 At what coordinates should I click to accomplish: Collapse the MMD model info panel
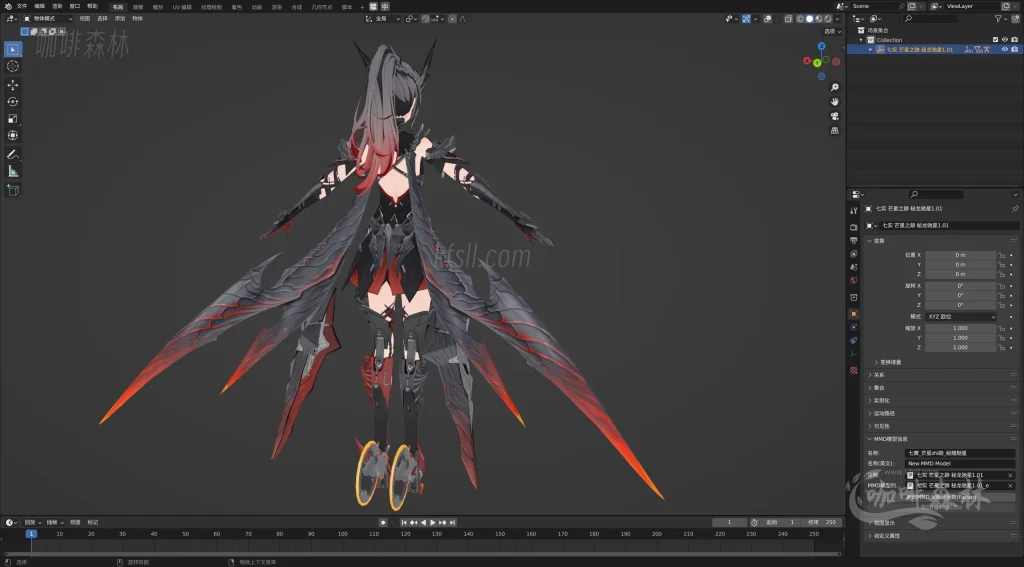coord(940,439)
